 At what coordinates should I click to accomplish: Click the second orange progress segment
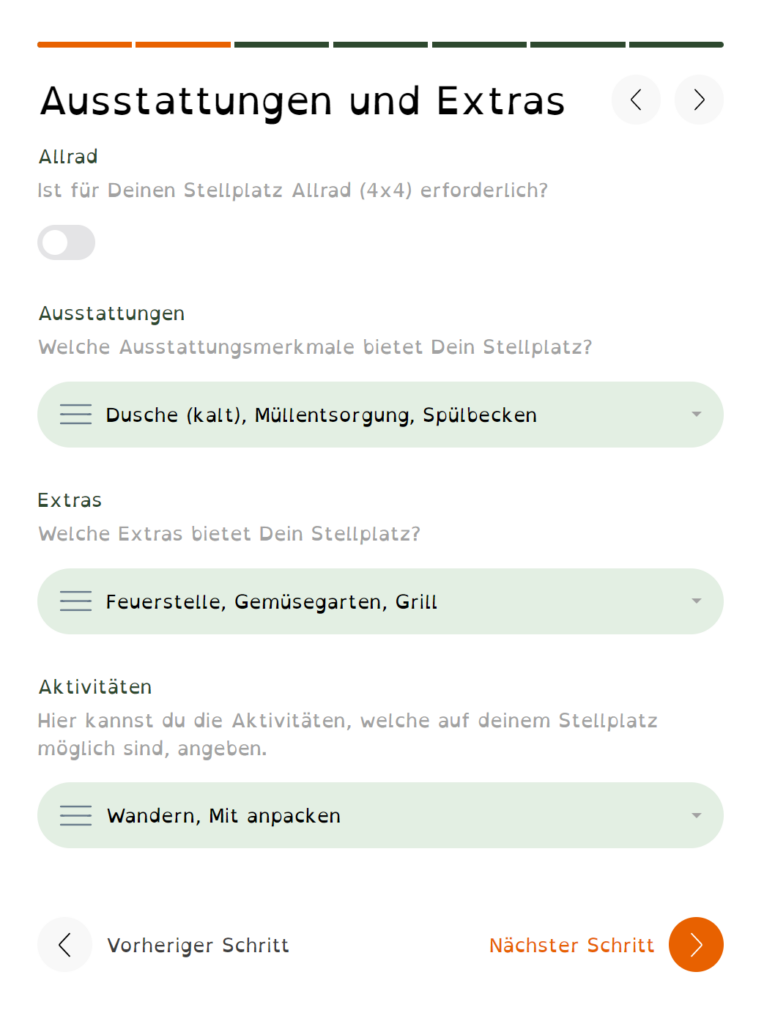click(x=182, y=44)
